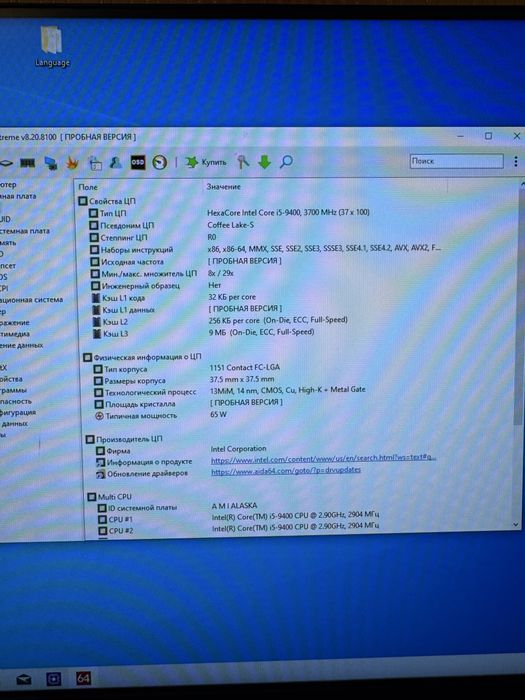
Task: Launch monitor diagnostics from the toolbar
Action: 50,163
